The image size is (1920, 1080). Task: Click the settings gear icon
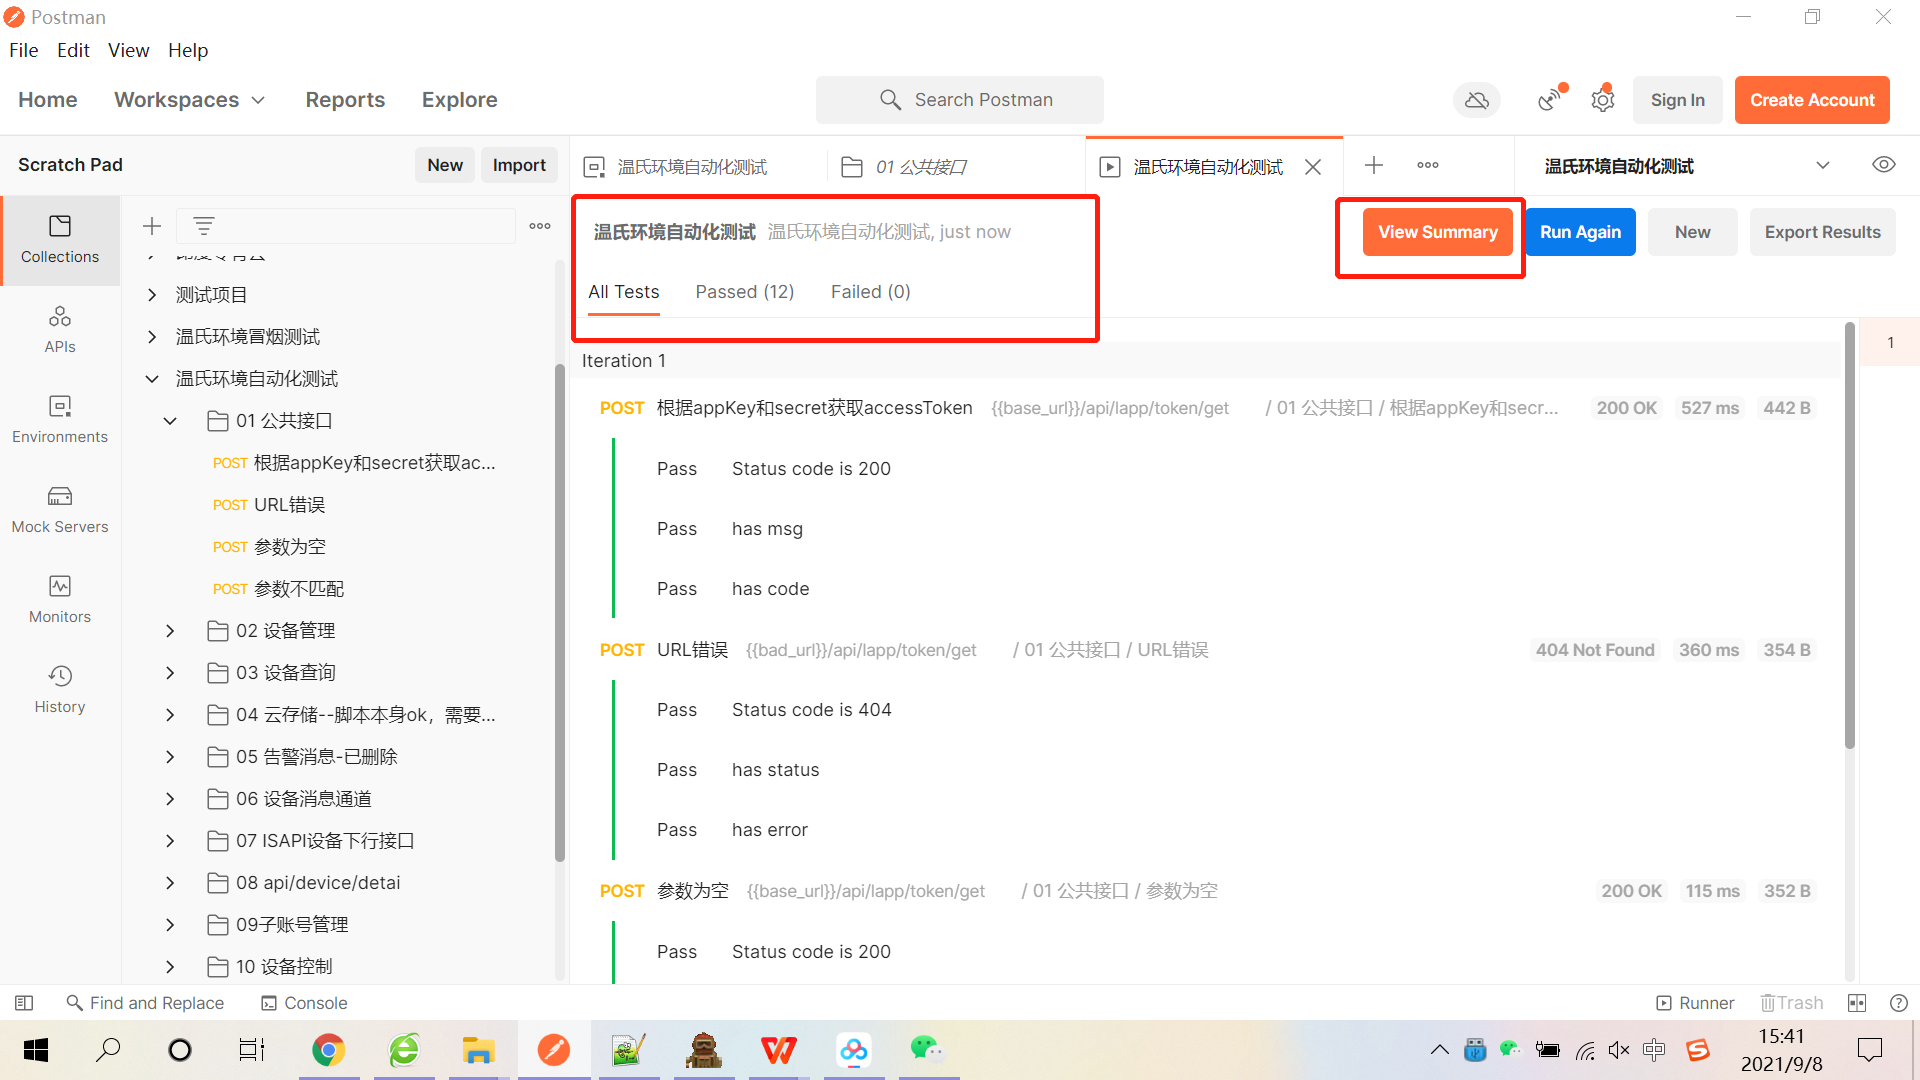click(x=1603, y=100)
